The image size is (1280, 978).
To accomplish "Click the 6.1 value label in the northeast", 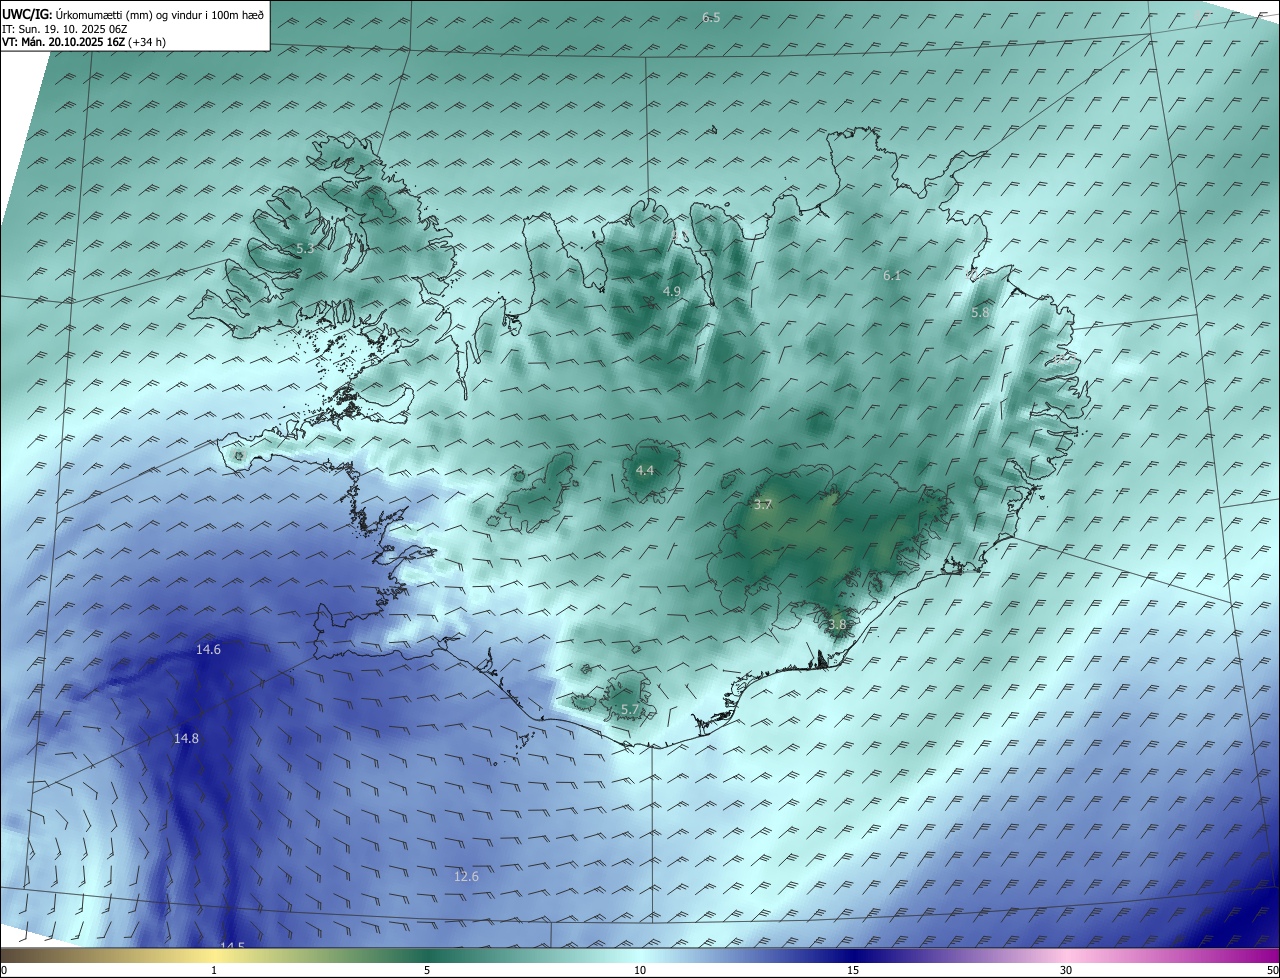I will pos(892,275).
